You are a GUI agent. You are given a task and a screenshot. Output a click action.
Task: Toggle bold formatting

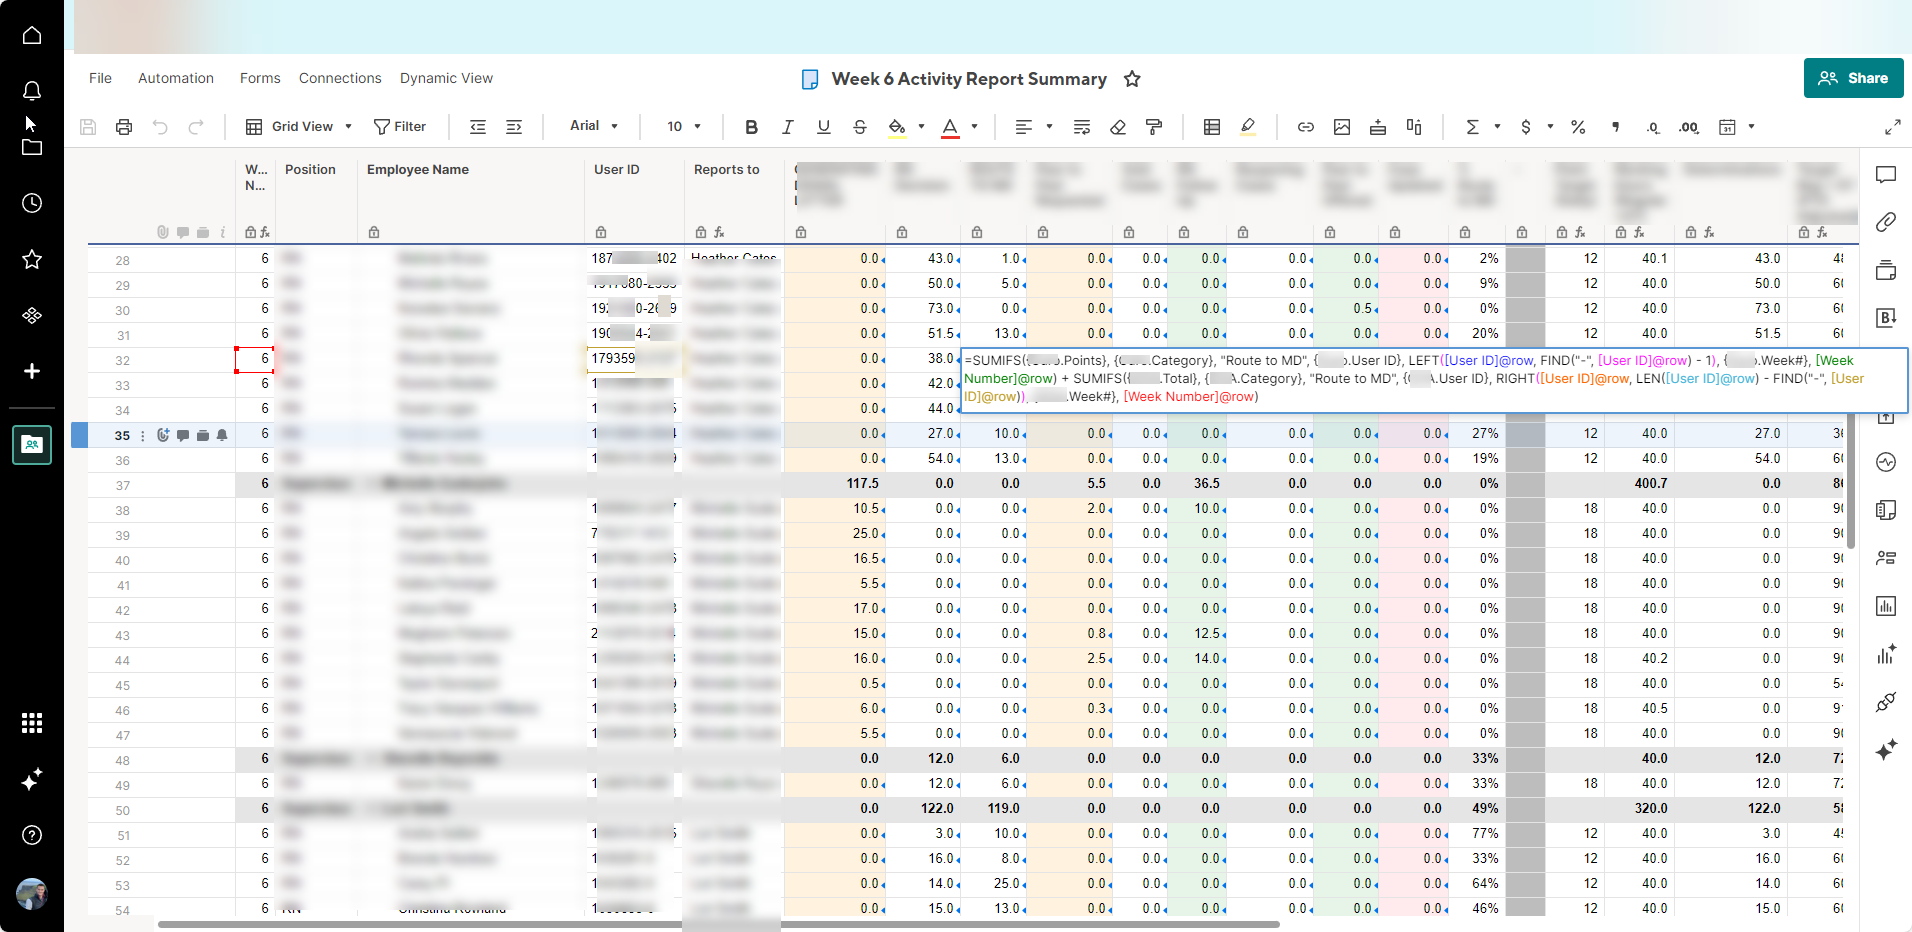pyautogui.click(x=752, y=127)
